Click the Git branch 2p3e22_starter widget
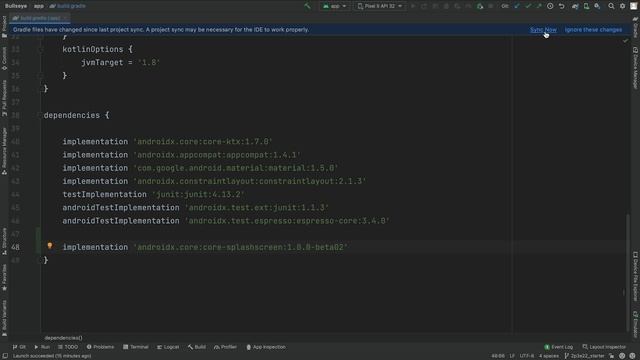This screenshot has height=360, width=640. [584, 356]
